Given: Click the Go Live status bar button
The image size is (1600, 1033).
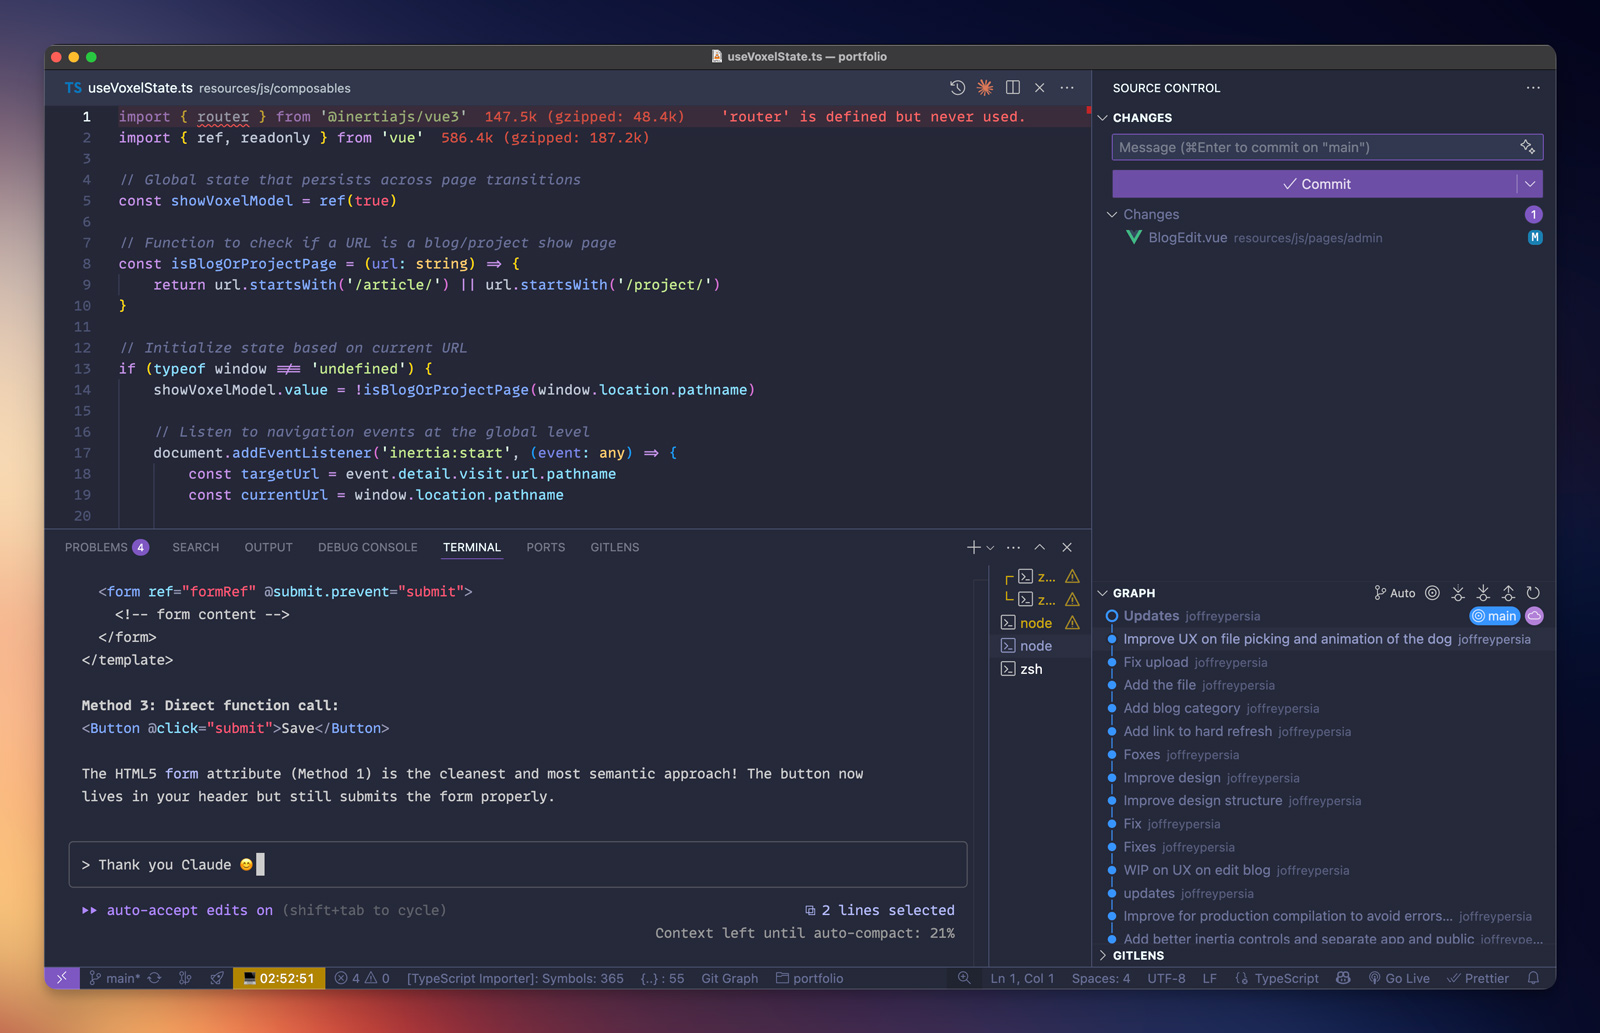Looking at the screenshot, I should (x=1399, y=978).
